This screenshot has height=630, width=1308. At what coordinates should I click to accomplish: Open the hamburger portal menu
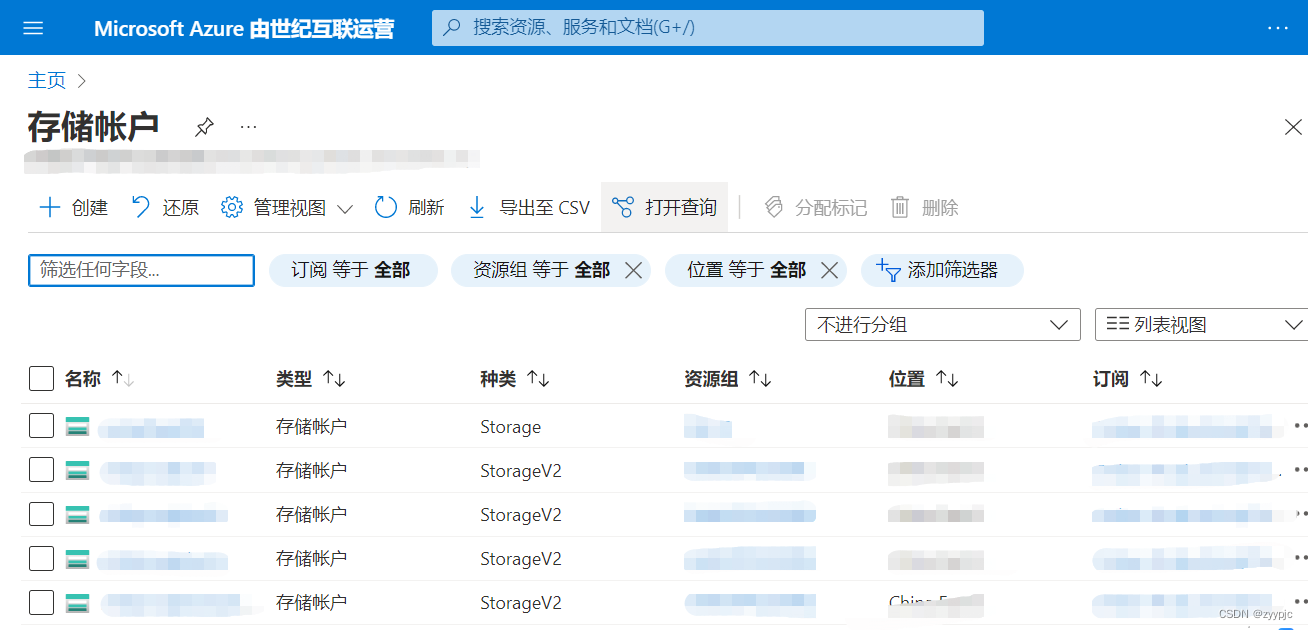(x=33, y=28)
